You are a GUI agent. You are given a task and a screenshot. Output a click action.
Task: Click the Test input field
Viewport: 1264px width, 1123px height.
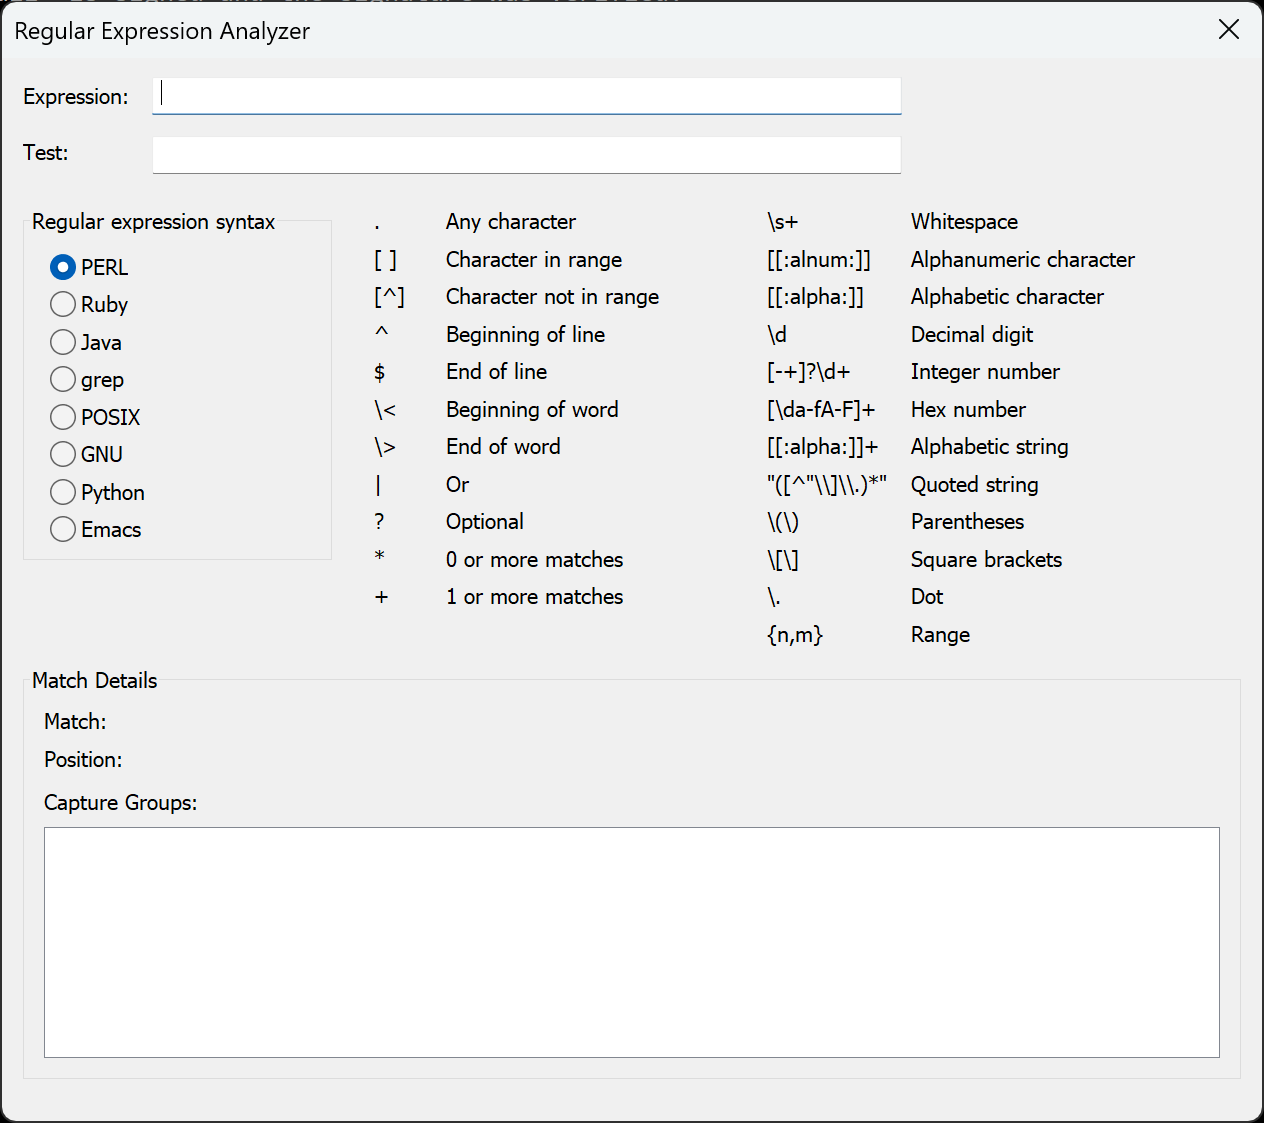527,155
